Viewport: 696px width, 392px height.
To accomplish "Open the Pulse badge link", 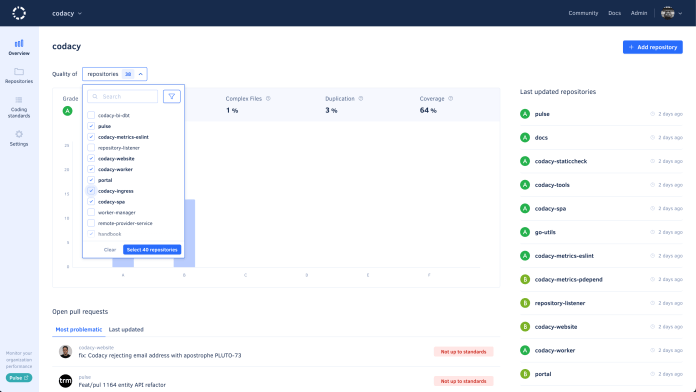I will click(19, 378).
